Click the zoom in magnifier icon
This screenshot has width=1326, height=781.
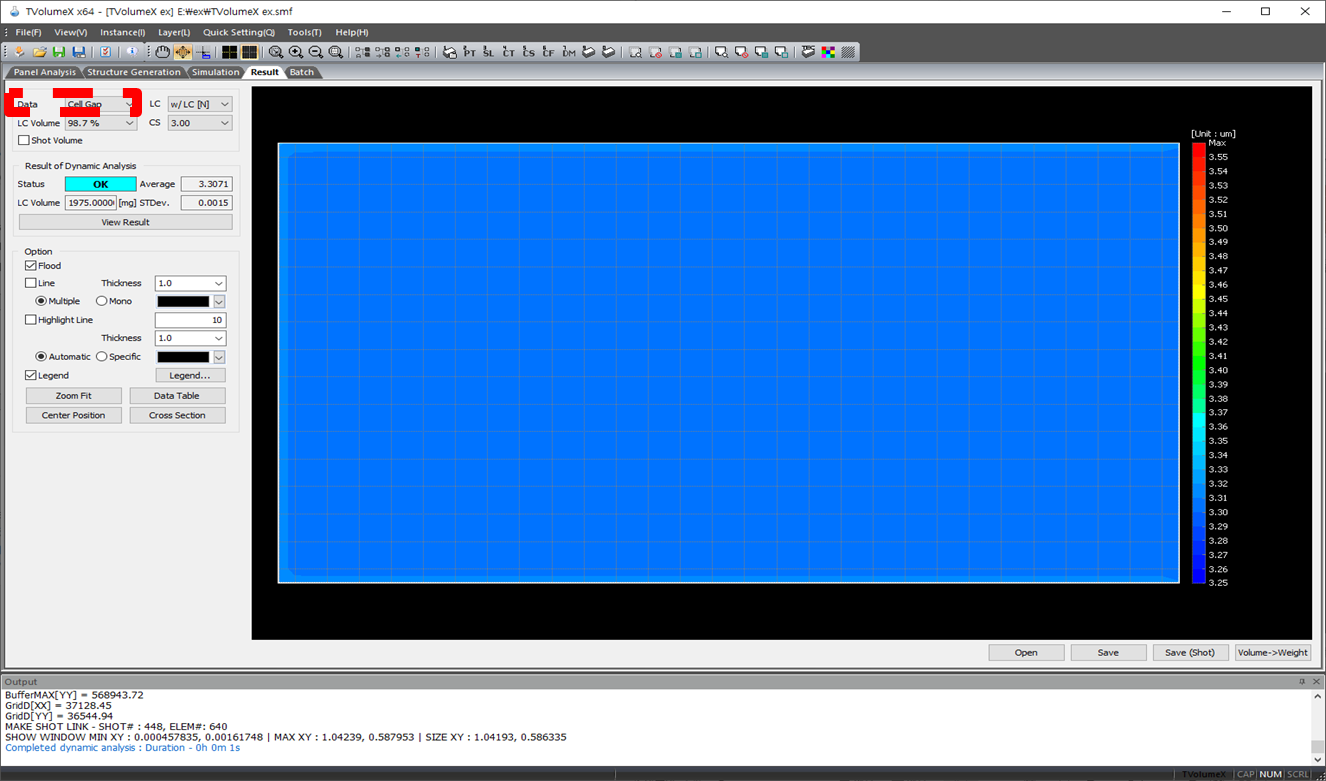(x=296, y=52)
